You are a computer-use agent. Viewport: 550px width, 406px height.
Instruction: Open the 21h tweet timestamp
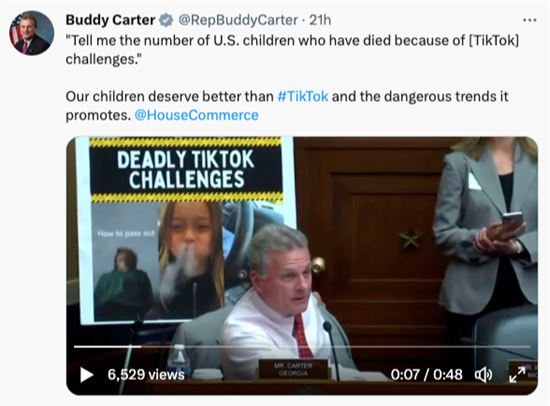point(320,20)
